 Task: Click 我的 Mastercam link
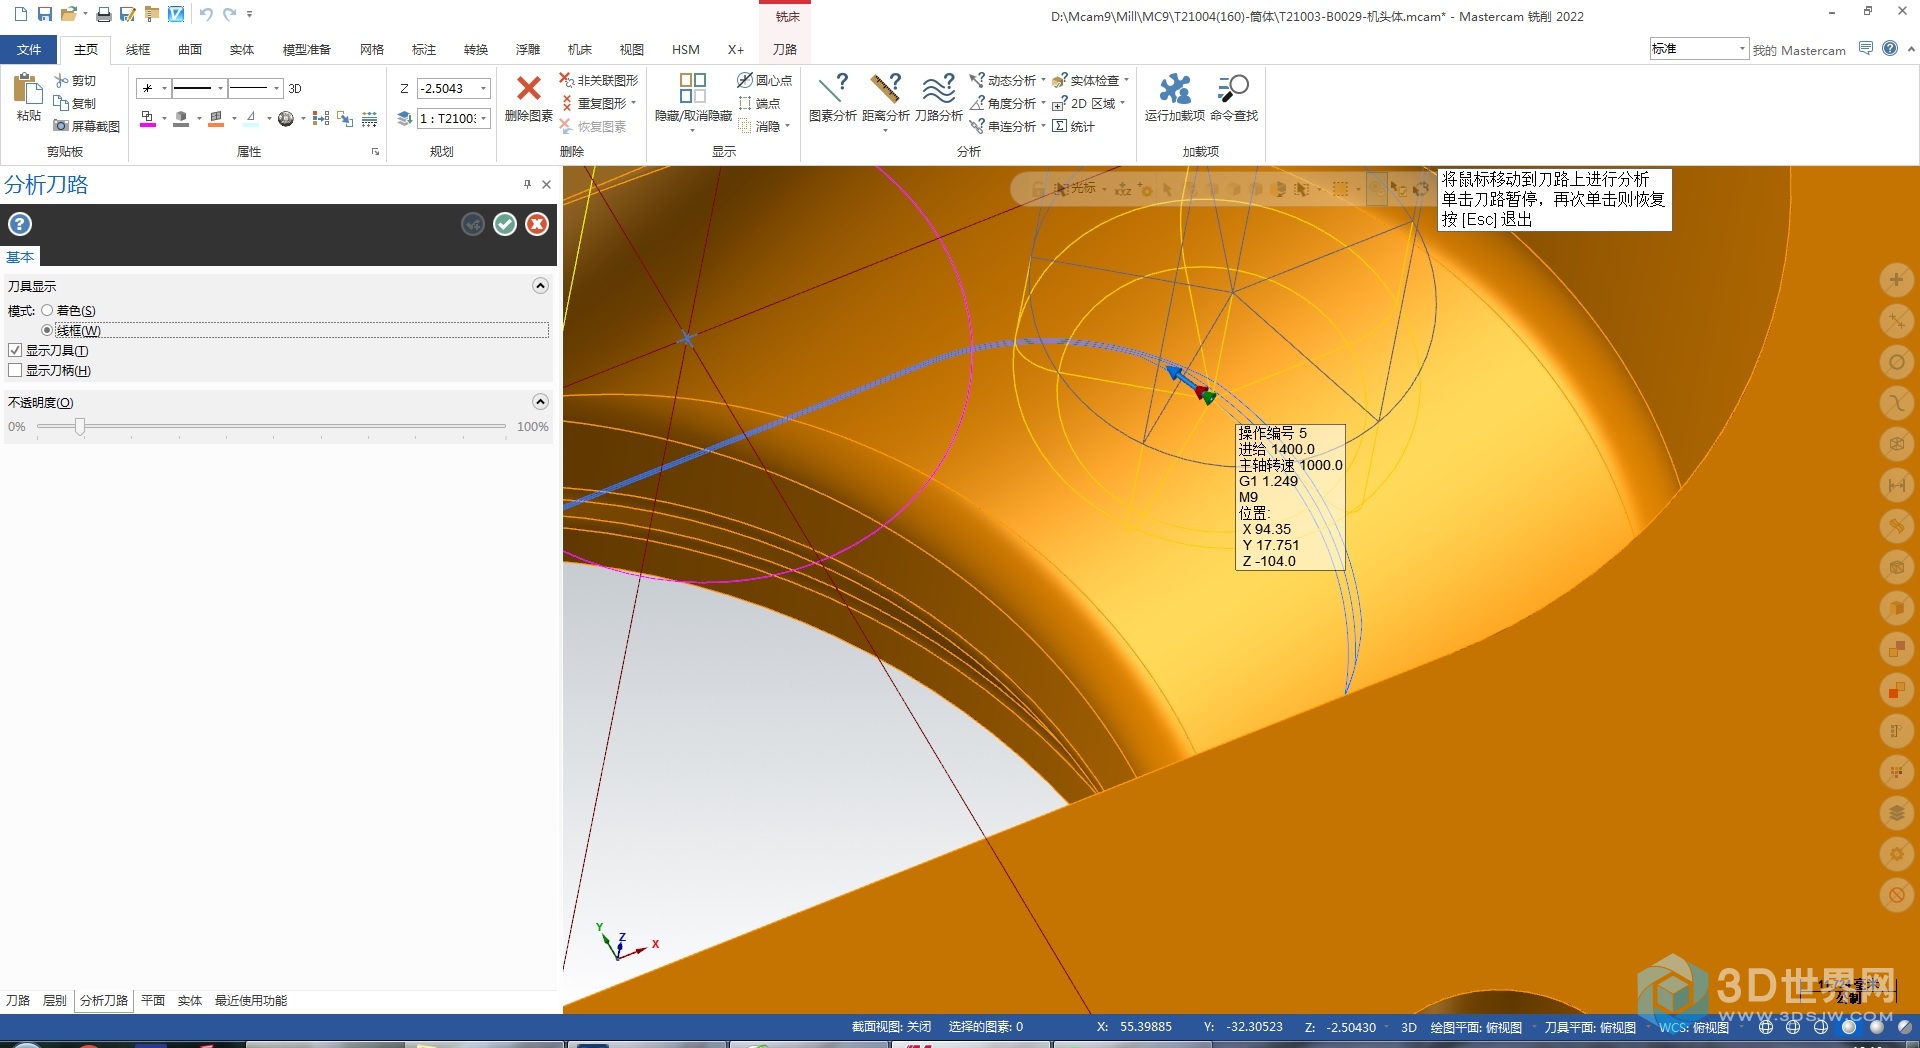click(1799, 50)
